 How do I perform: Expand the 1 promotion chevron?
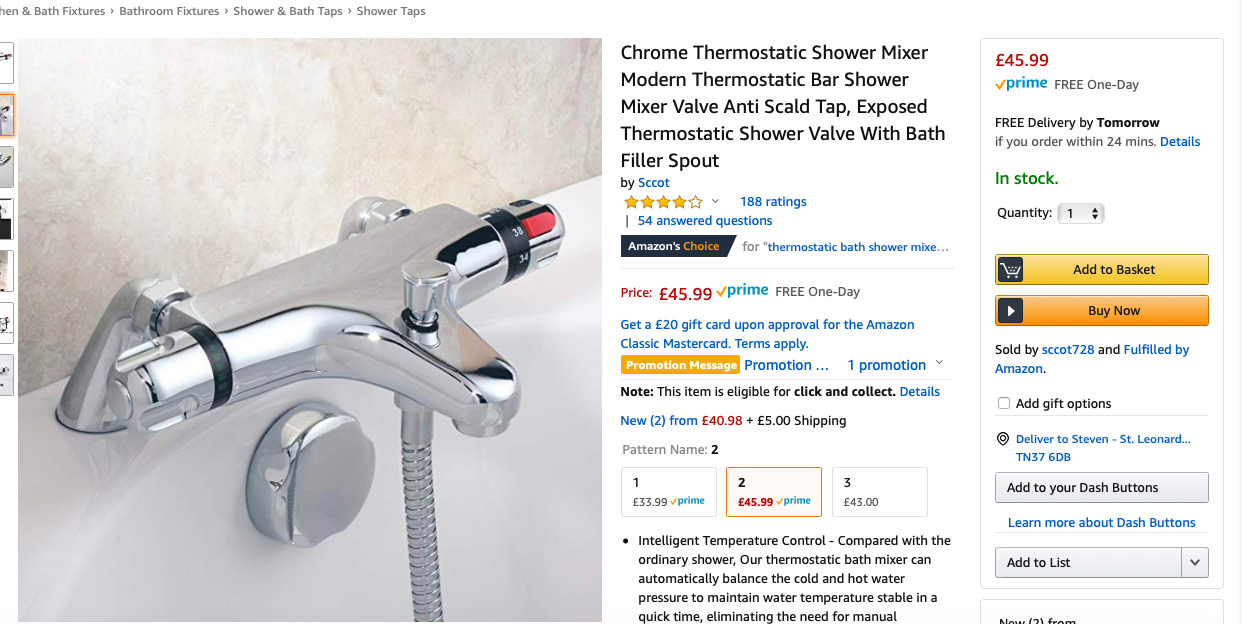pos(939,363)
